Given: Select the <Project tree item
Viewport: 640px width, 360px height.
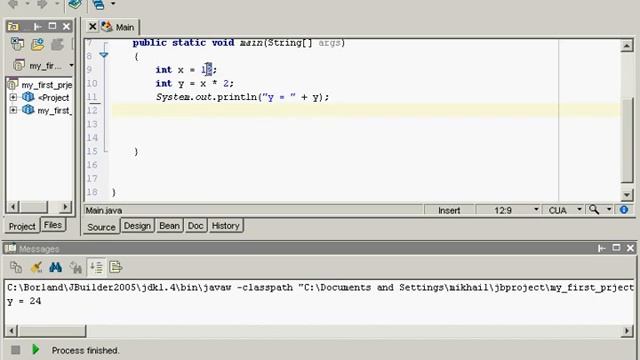Looking at the screenshot, I should (53, 98).
